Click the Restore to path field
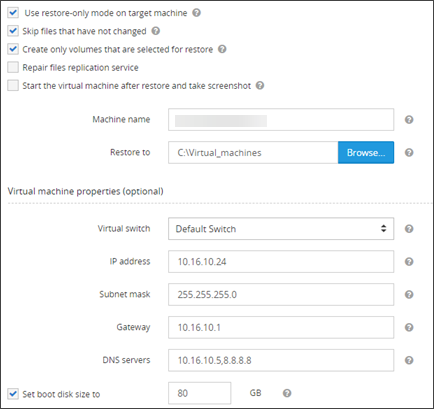 253,152
